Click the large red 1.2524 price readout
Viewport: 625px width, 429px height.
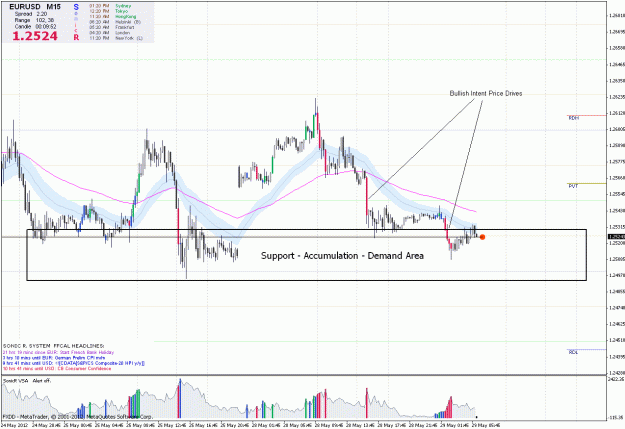[35, 36]
